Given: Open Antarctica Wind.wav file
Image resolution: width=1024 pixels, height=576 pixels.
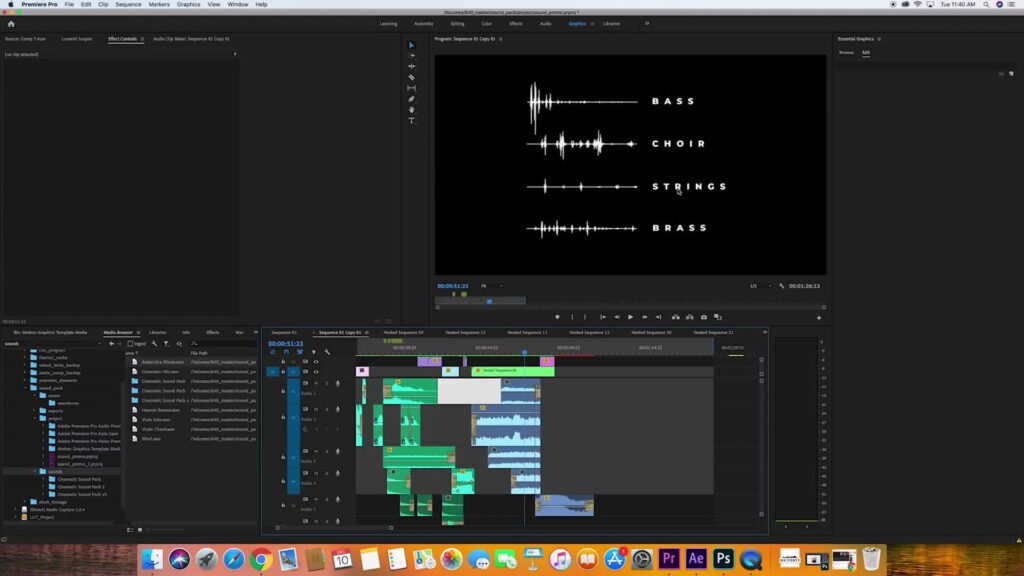Looking at the screenshot, I should click(162, 362).
